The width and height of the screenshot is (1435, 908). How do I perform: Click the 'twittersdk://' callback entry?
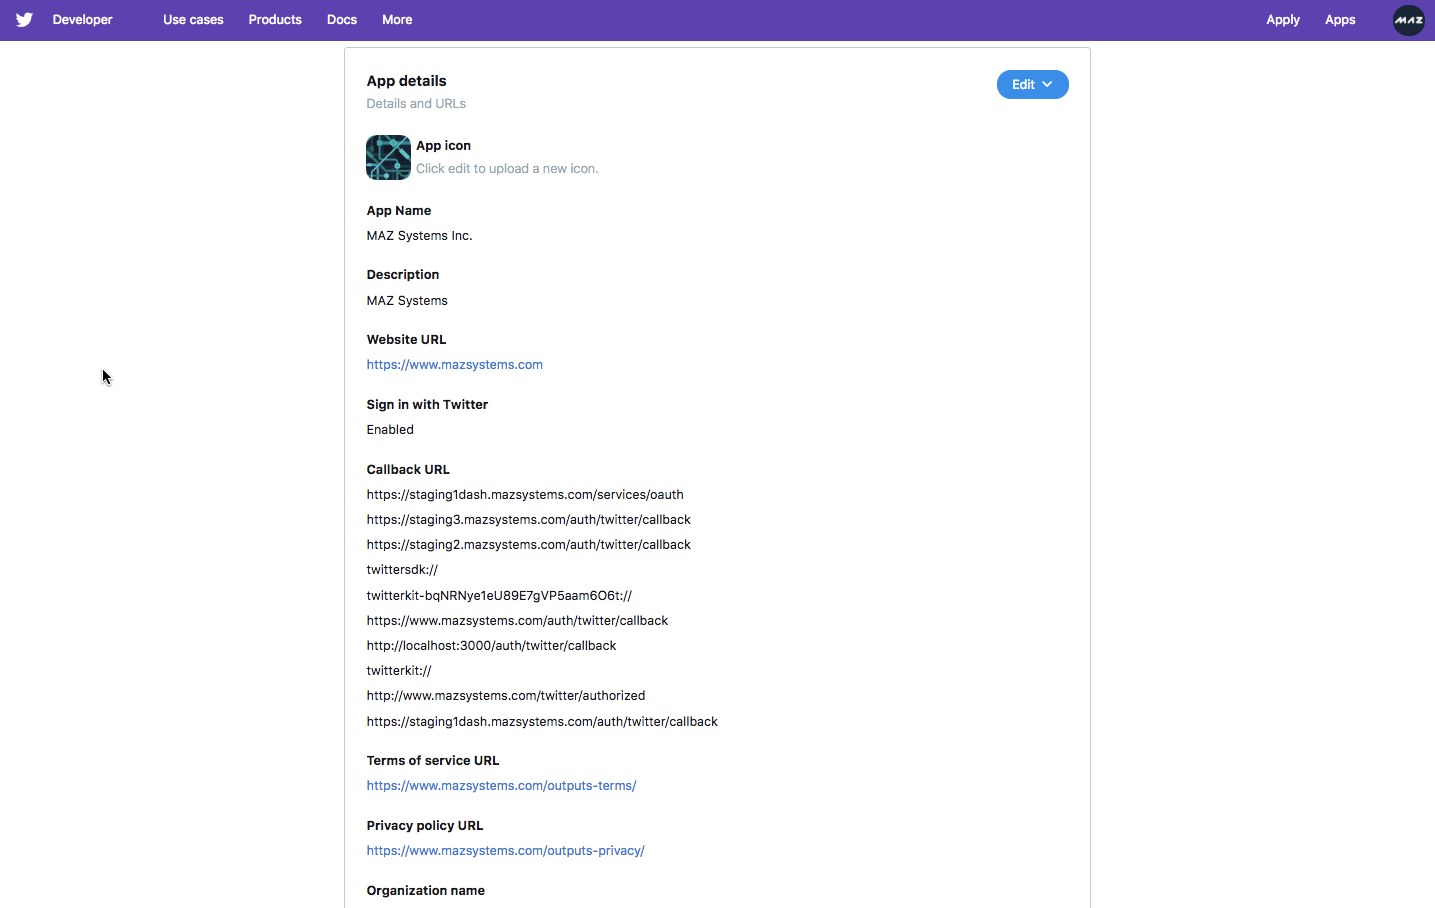(402, 570)
